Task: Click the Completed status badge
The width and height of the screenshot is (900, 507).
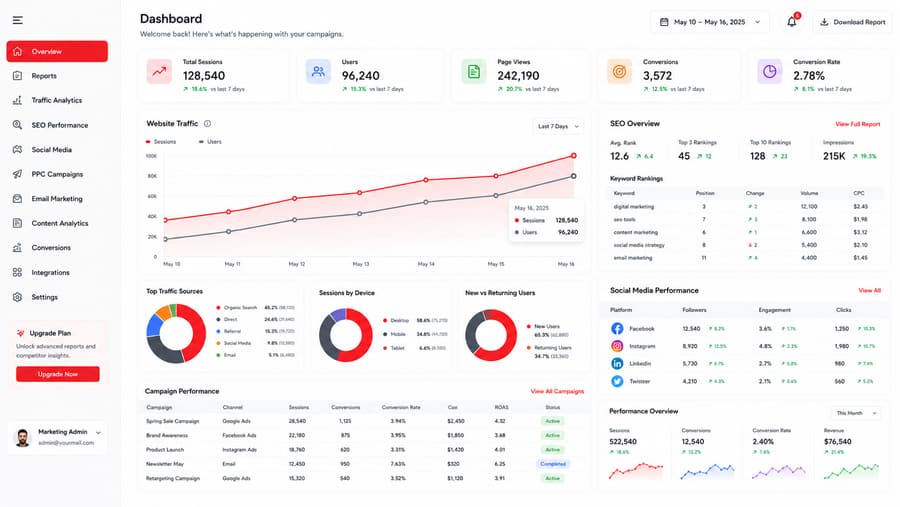Action: [553, 464]
